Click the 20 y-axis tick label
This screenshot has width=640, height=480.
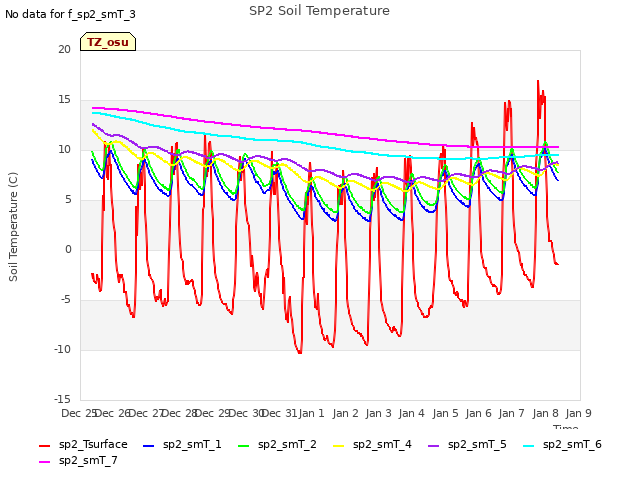[x=64, y=49]
